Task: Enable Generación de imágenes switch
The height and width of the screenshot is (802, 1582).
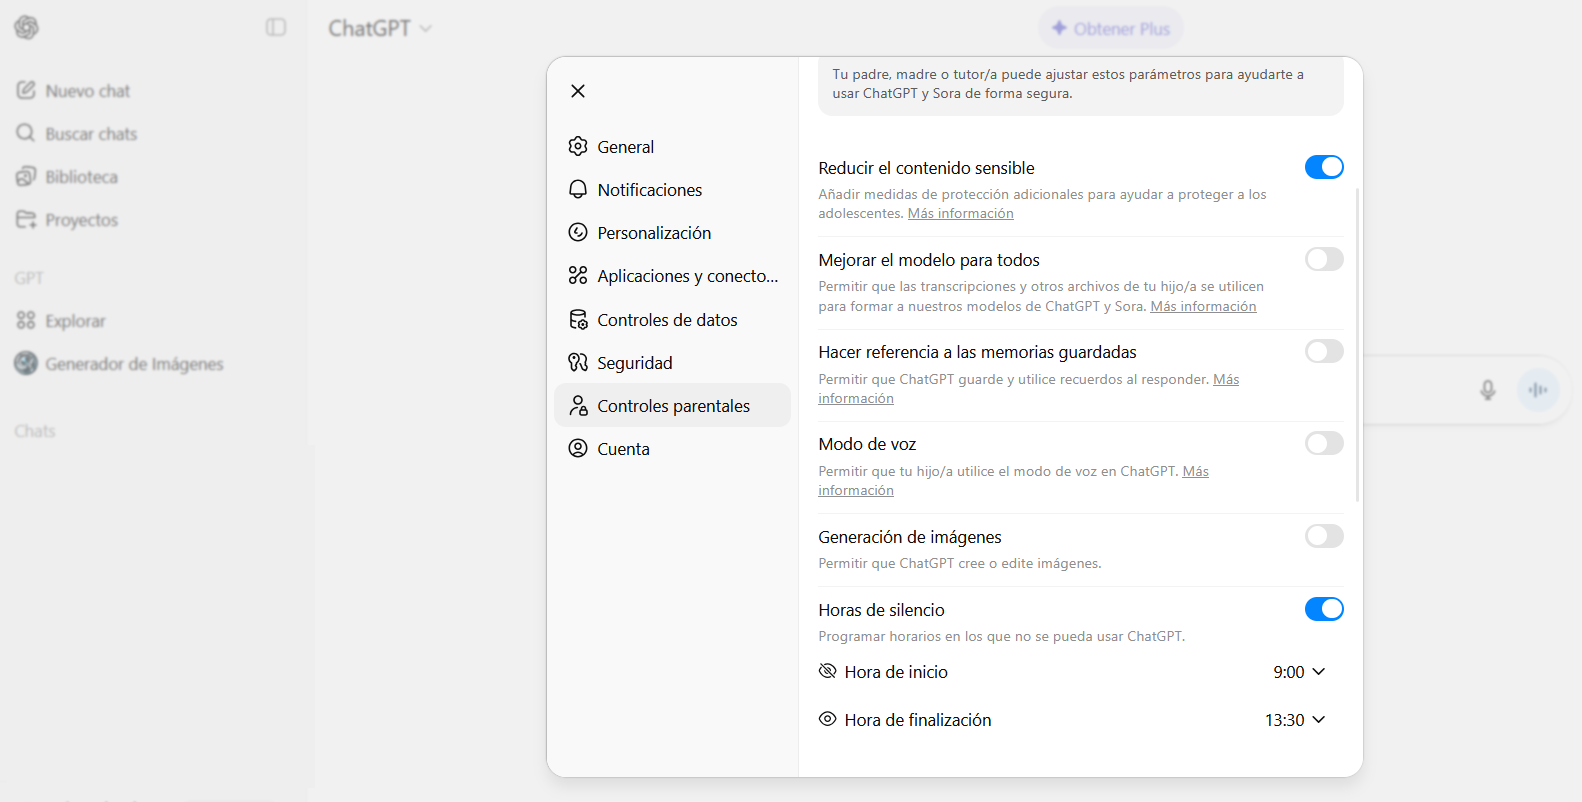Action: (1323, 537)
